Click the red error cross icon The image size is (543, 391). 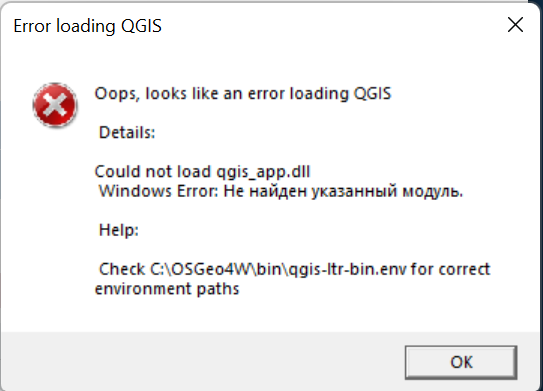coord(55,105)
